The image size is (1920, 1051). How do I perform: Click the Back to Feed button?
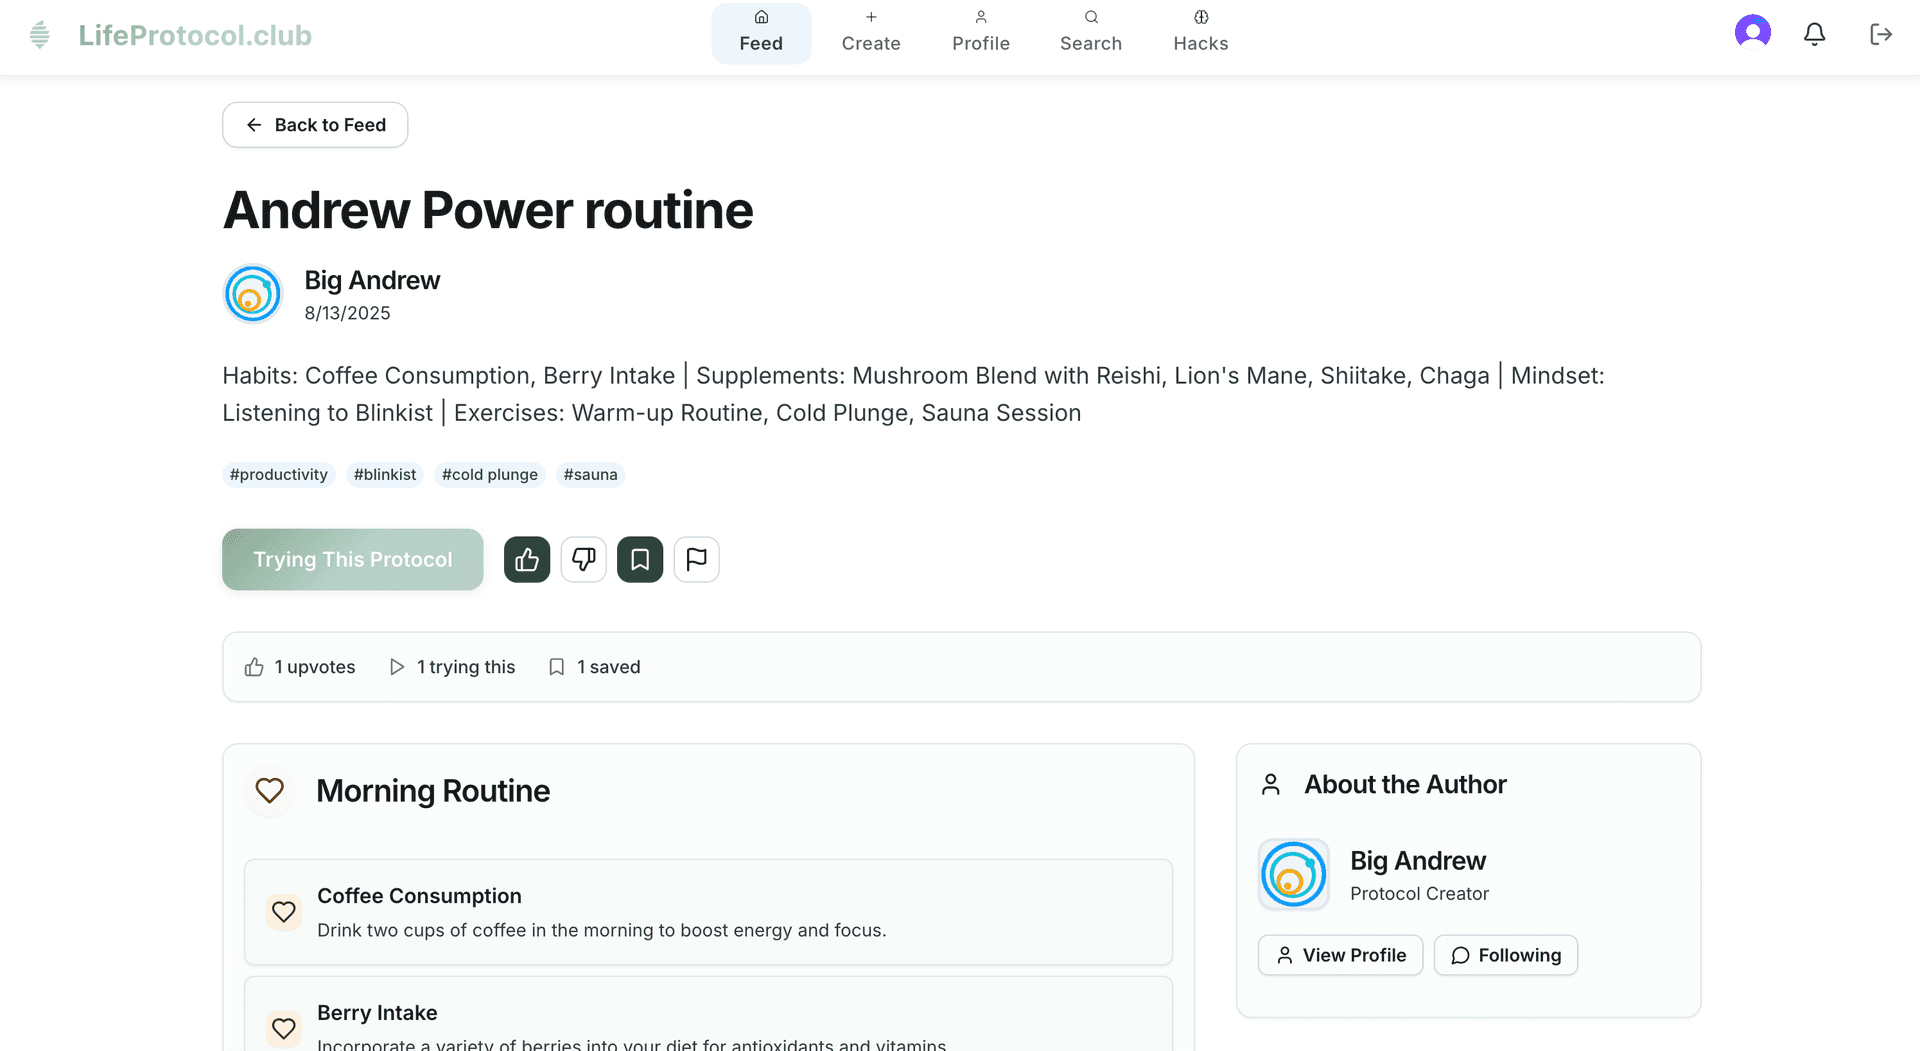[x=315, y=125]
